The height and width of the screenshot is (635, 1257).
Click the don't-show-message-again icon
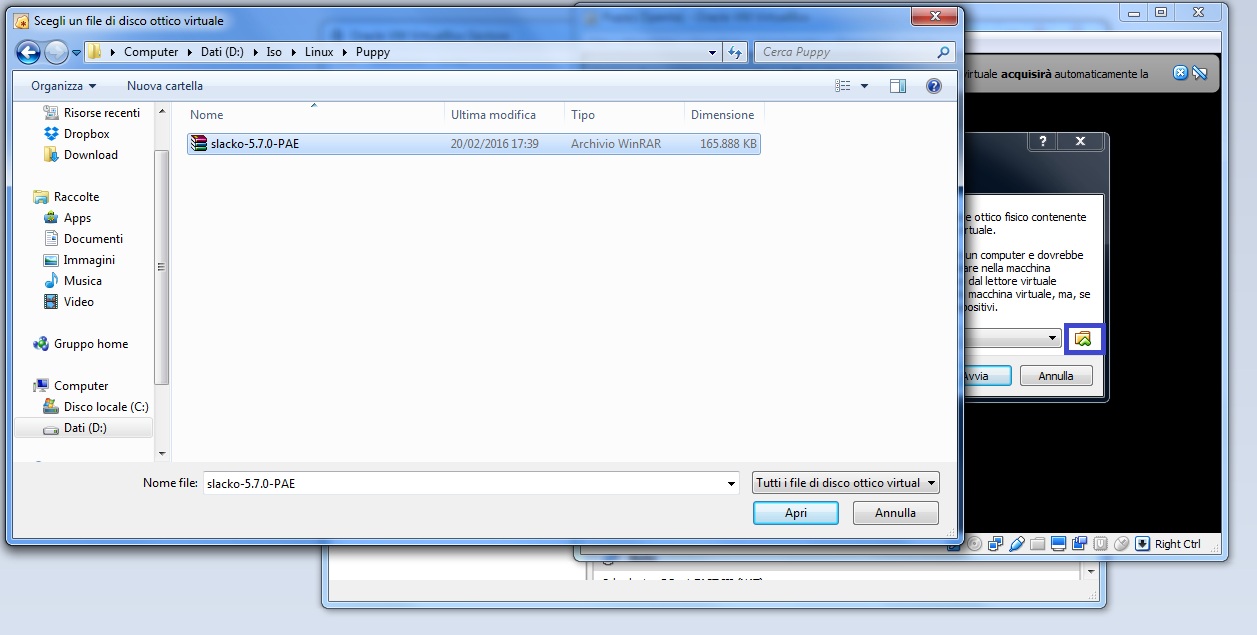[x=1201, y=73]
